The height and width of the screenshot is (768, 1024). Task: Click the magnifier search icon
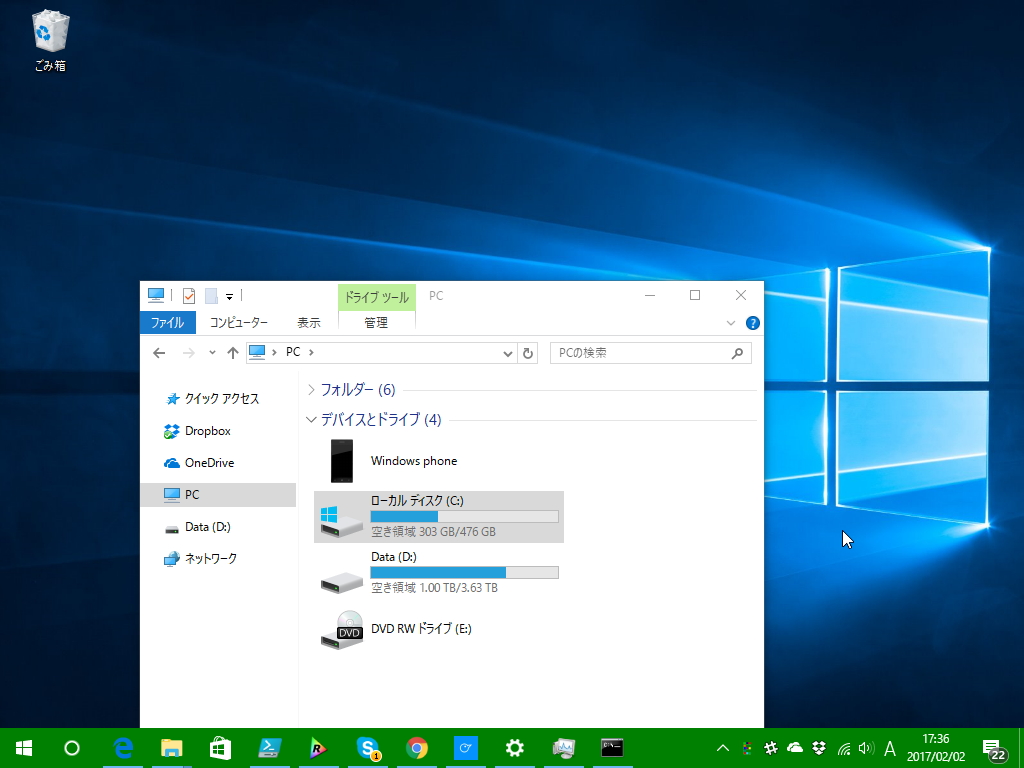[x=737, y=353]
